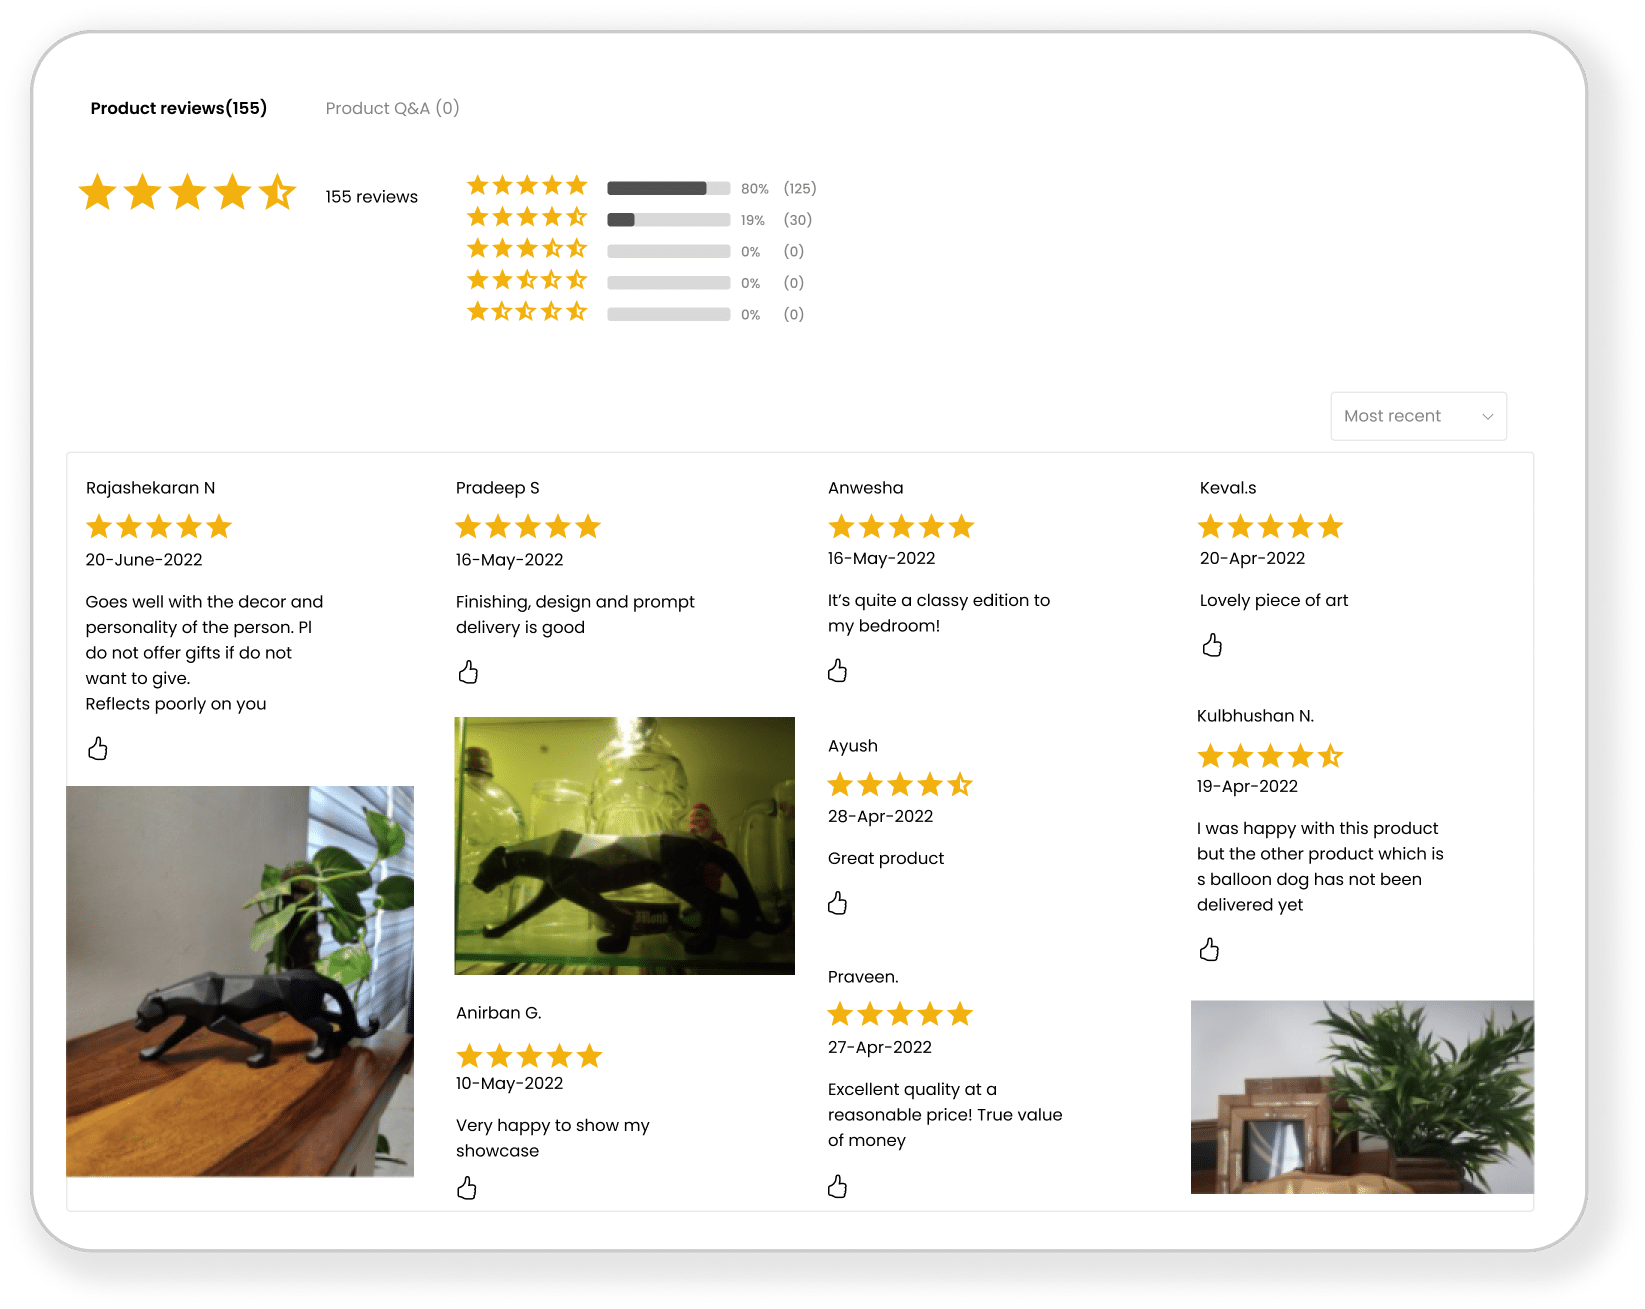Click thumbs-up under Keval.s's review

point(1212,645)
